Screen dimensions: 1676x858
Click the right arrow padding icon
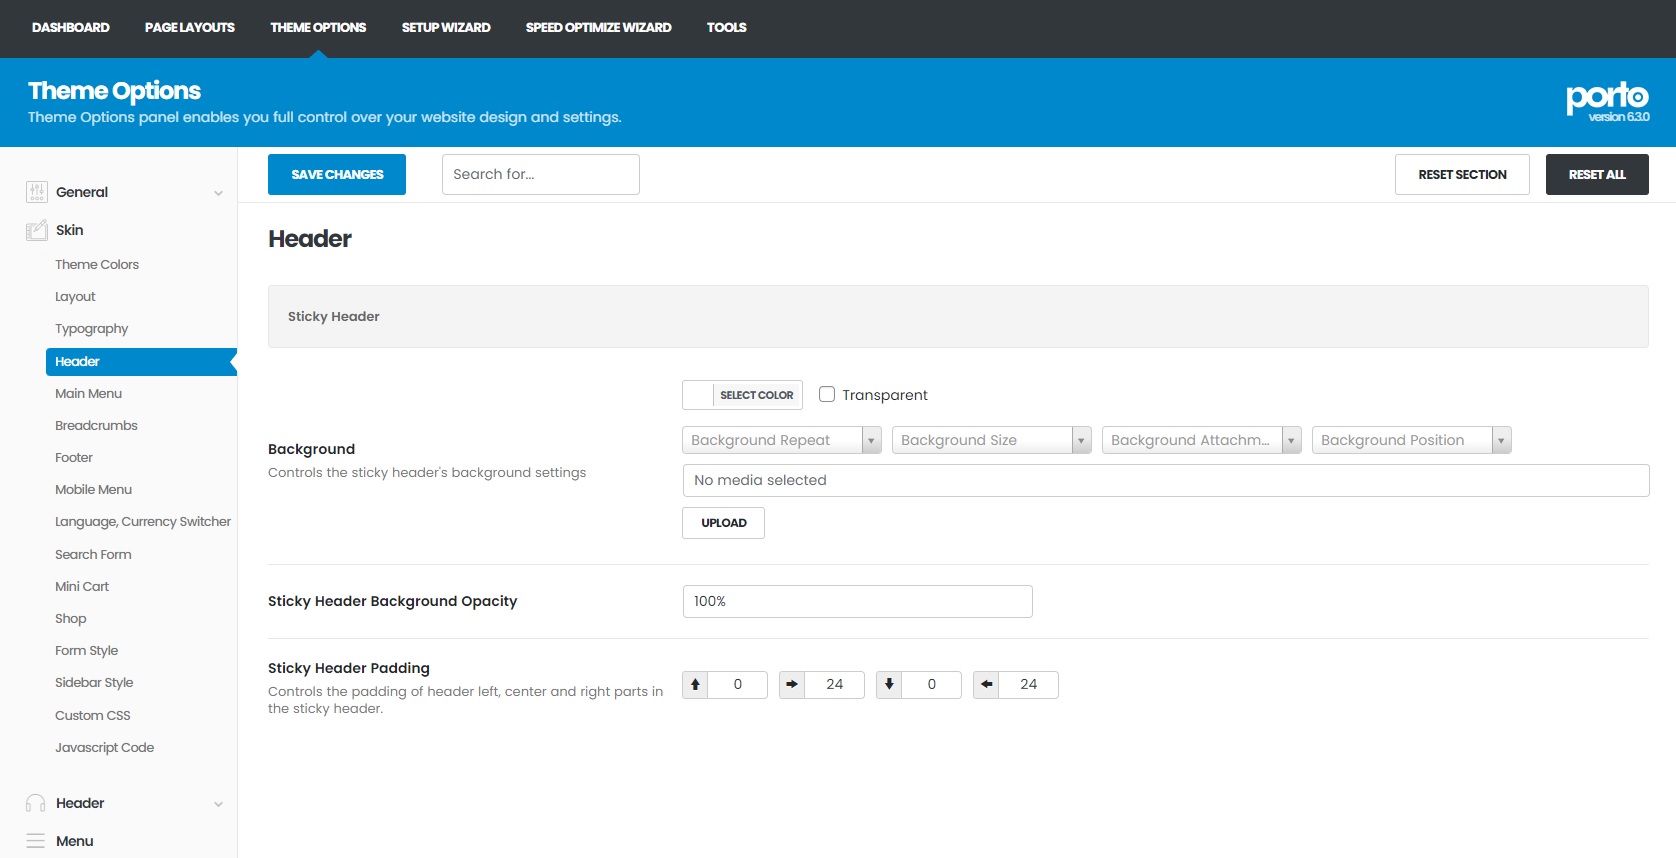792,685
